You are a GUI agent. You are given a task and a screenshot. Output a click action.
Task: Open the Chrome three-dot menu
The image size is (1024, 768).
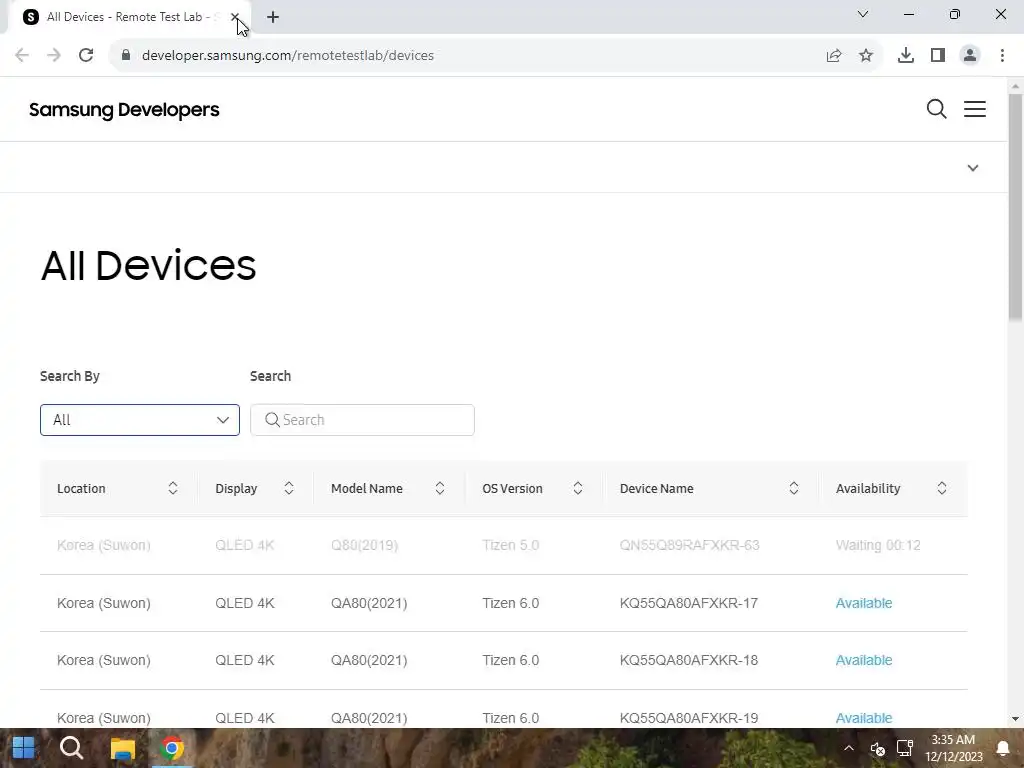[x=1002, y=56]
